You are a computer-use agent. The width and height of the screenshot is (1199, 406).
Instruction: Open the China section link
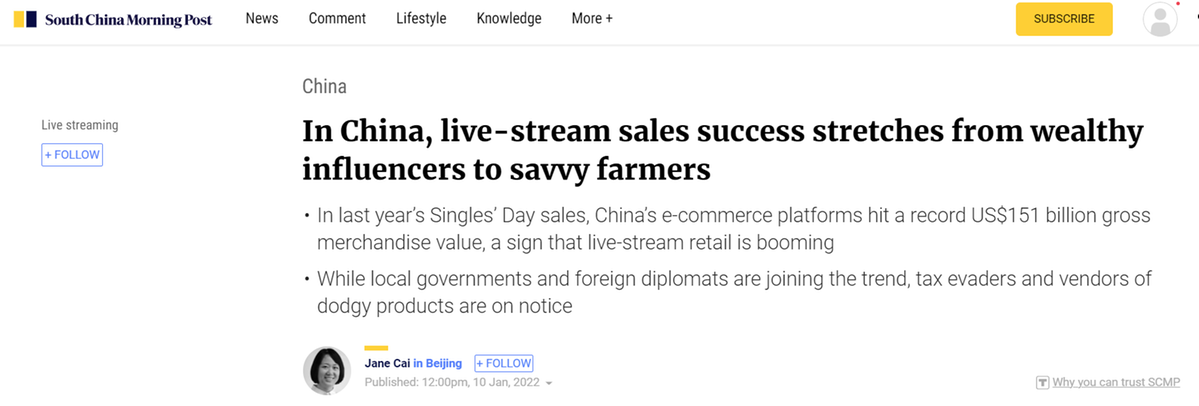point(324,86)
